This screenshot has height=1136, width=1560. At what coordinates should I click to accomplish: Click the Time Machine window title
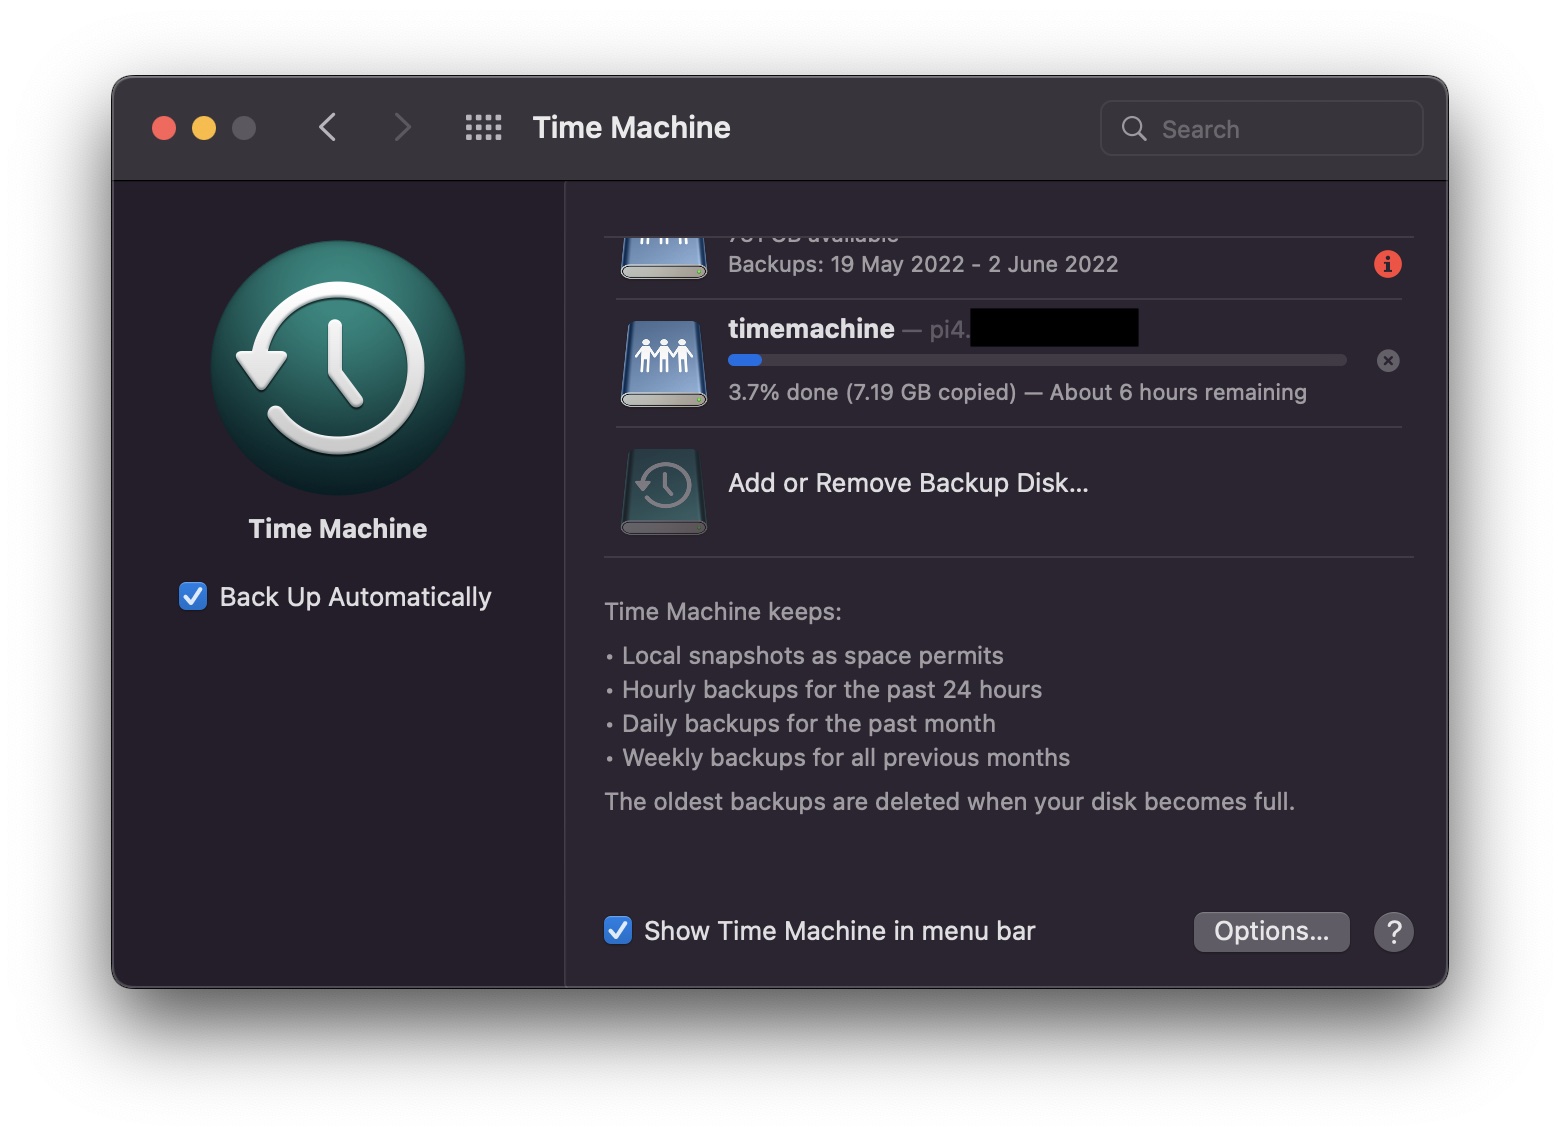(631, 128)
